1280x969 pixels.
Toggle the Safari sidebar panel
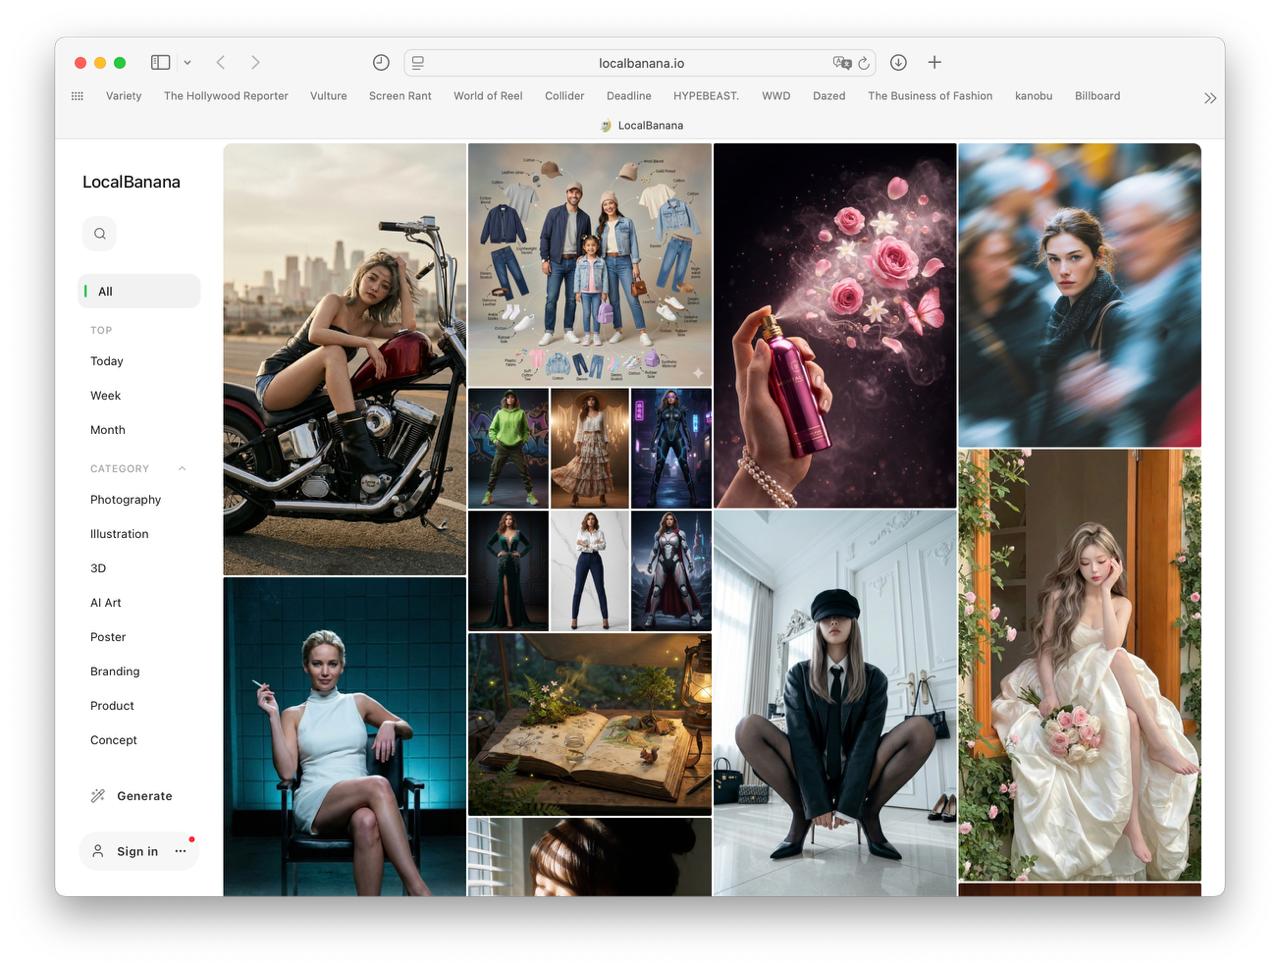coord(160,62)
